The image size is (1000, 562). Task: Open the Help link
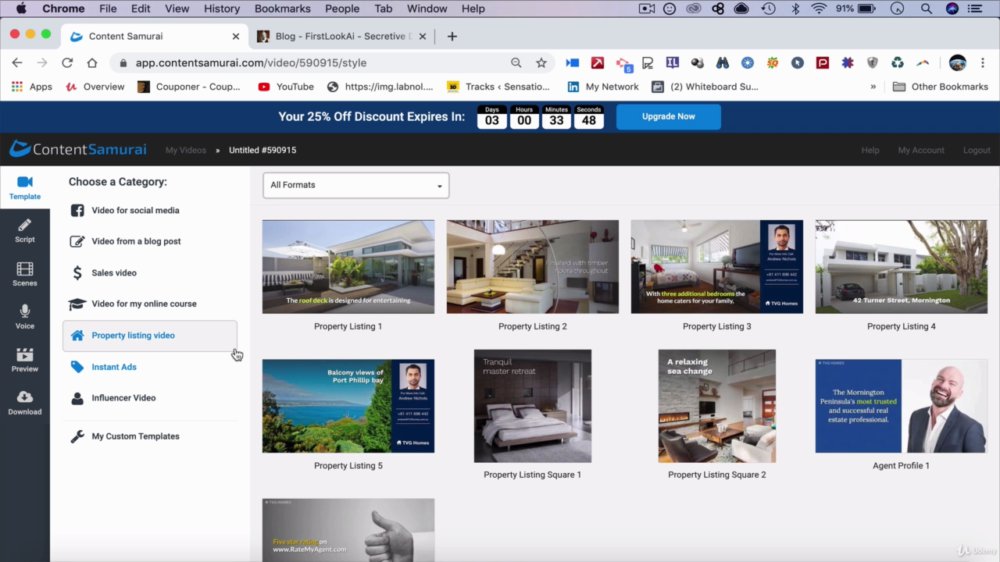870,151
